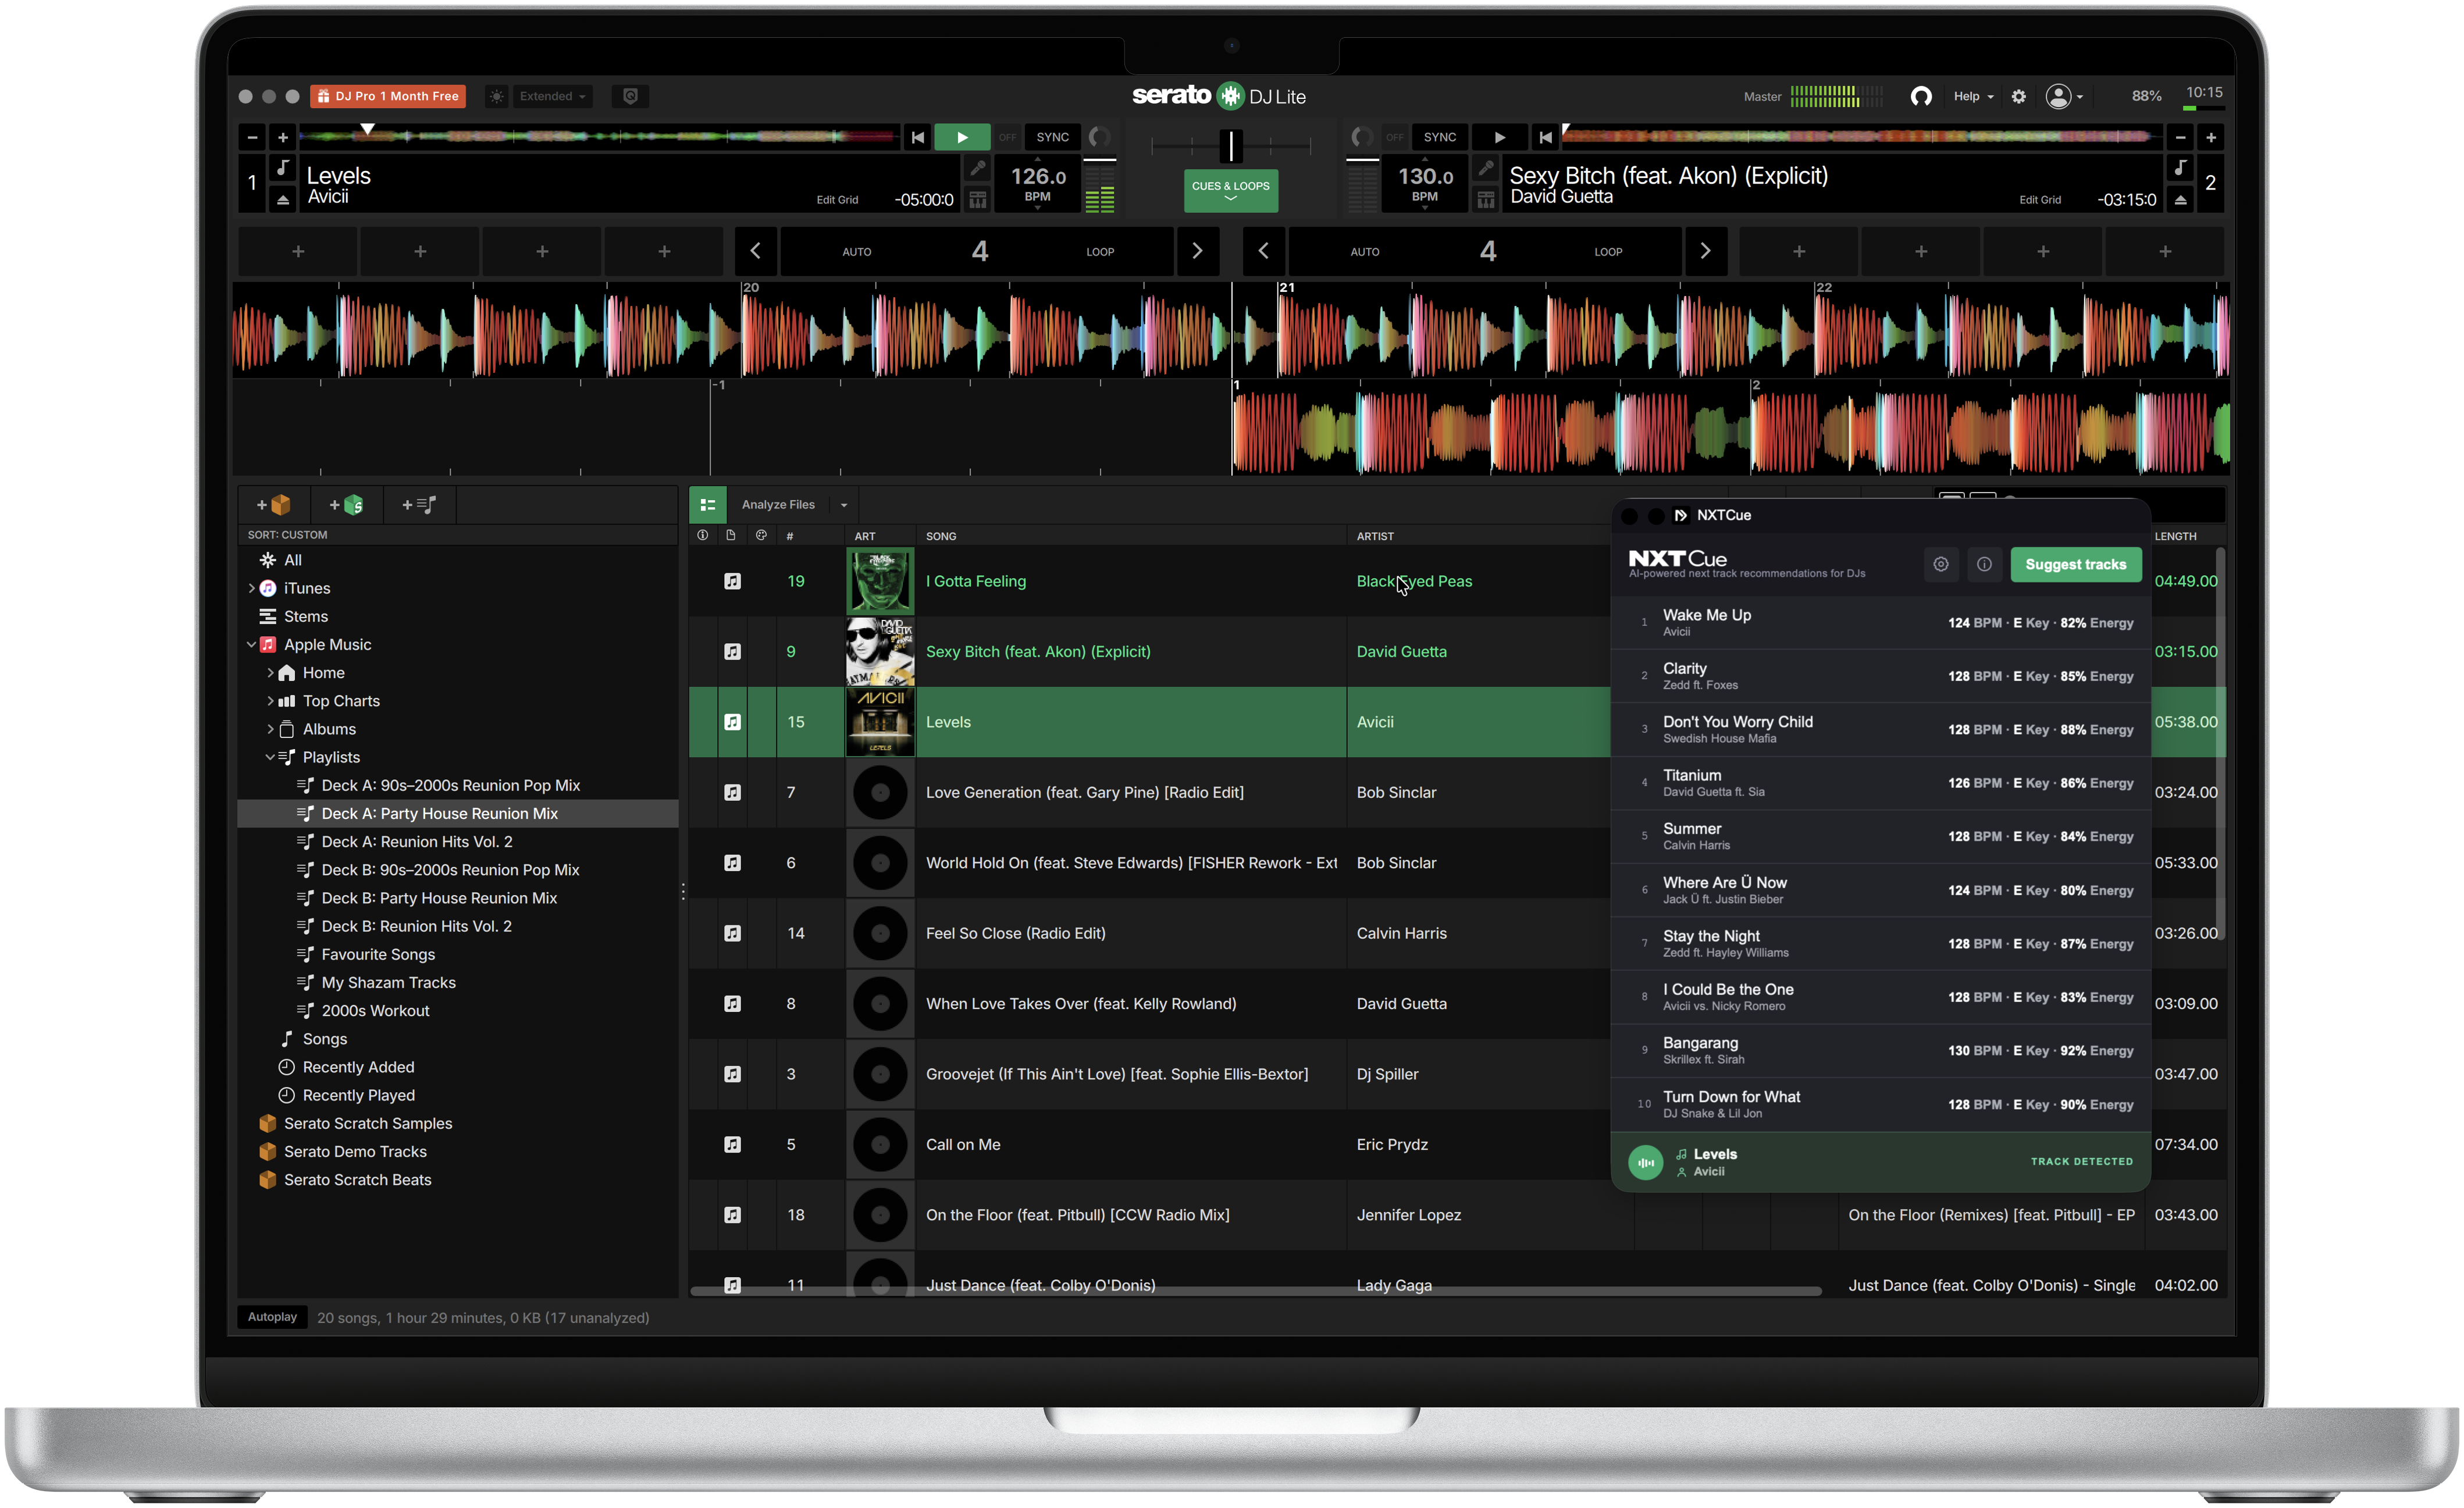
Task: Toggle Autoplay in the status bar
Action: [x=272, y=1317]
